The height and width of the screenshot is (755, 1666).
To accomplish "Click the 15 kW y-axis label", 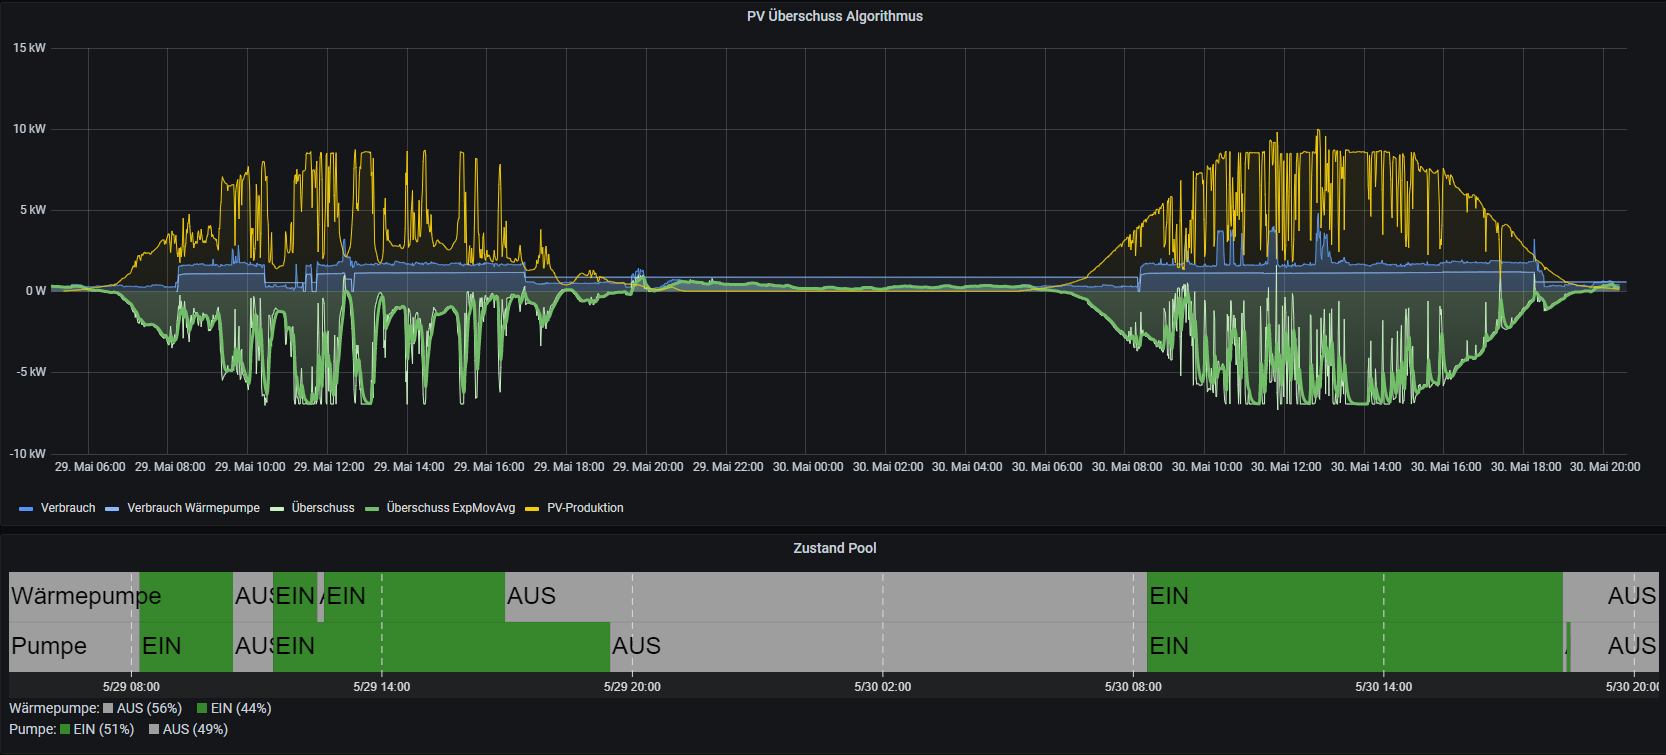I will click(29, 48).
